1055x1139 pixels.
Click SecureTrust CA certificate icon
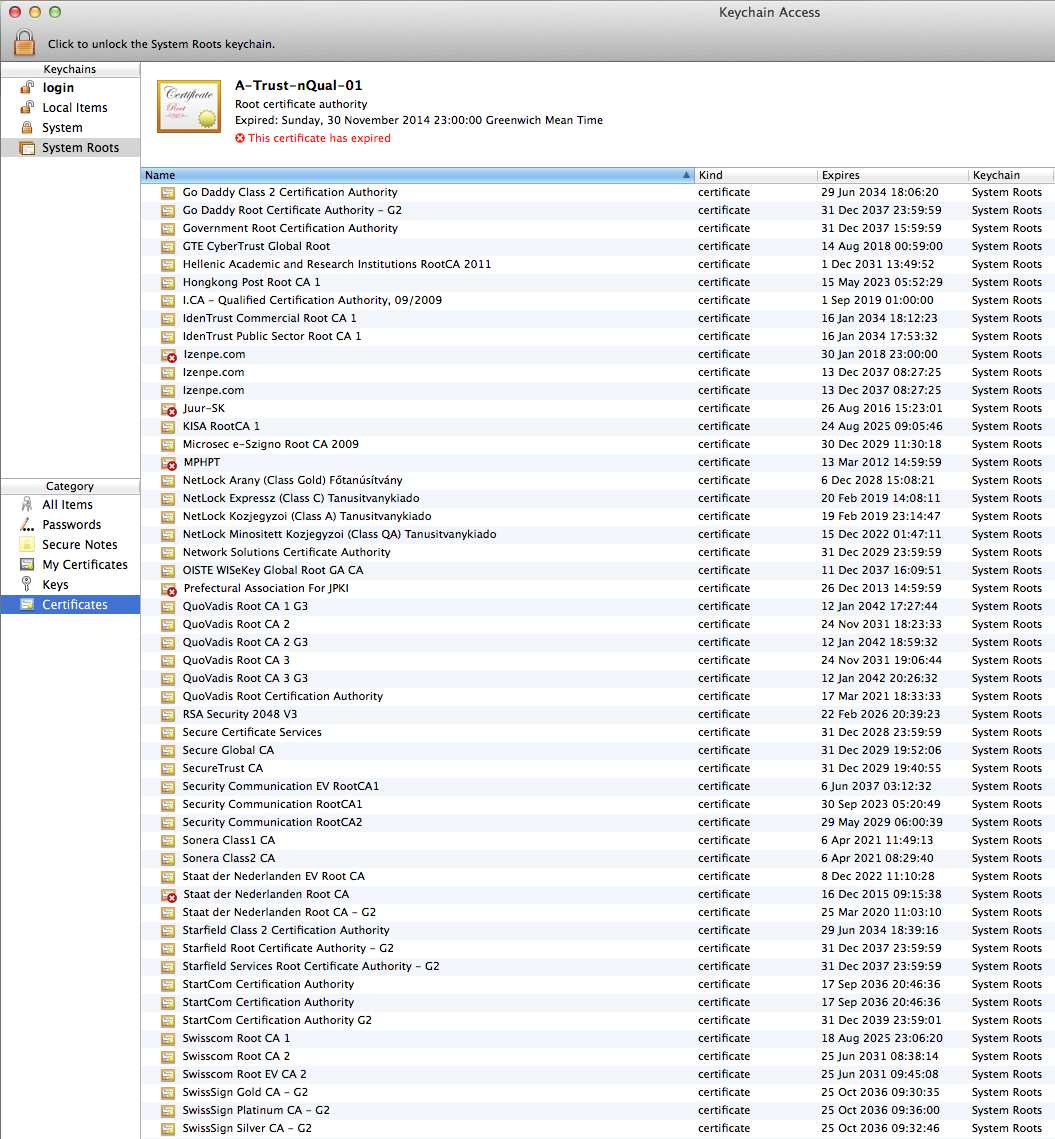pyautogui.click(x=168, y=769)
